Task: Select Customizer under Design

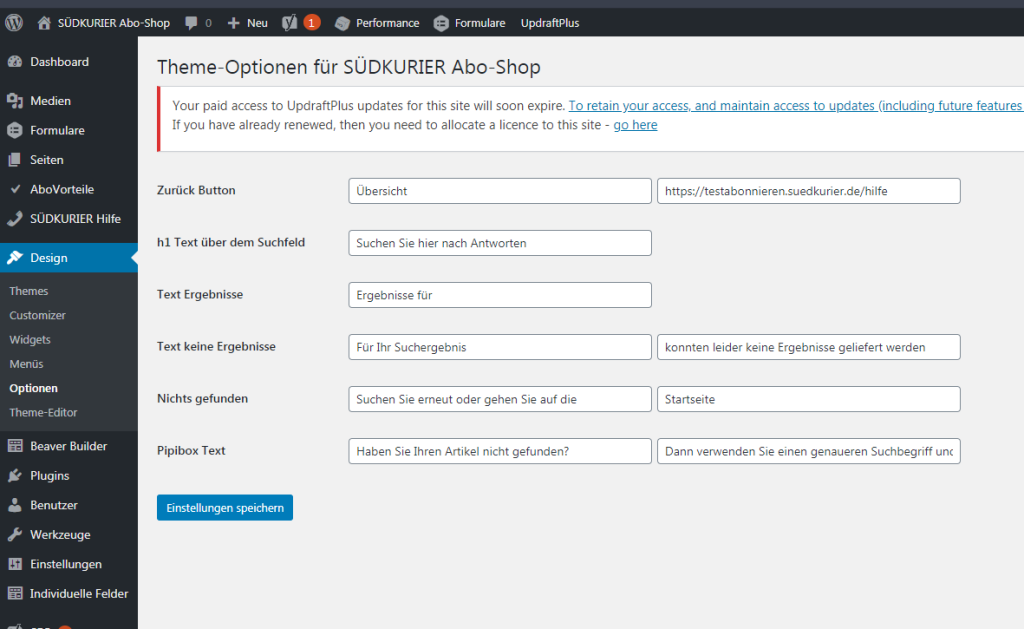Action: [x=38, y=315]
